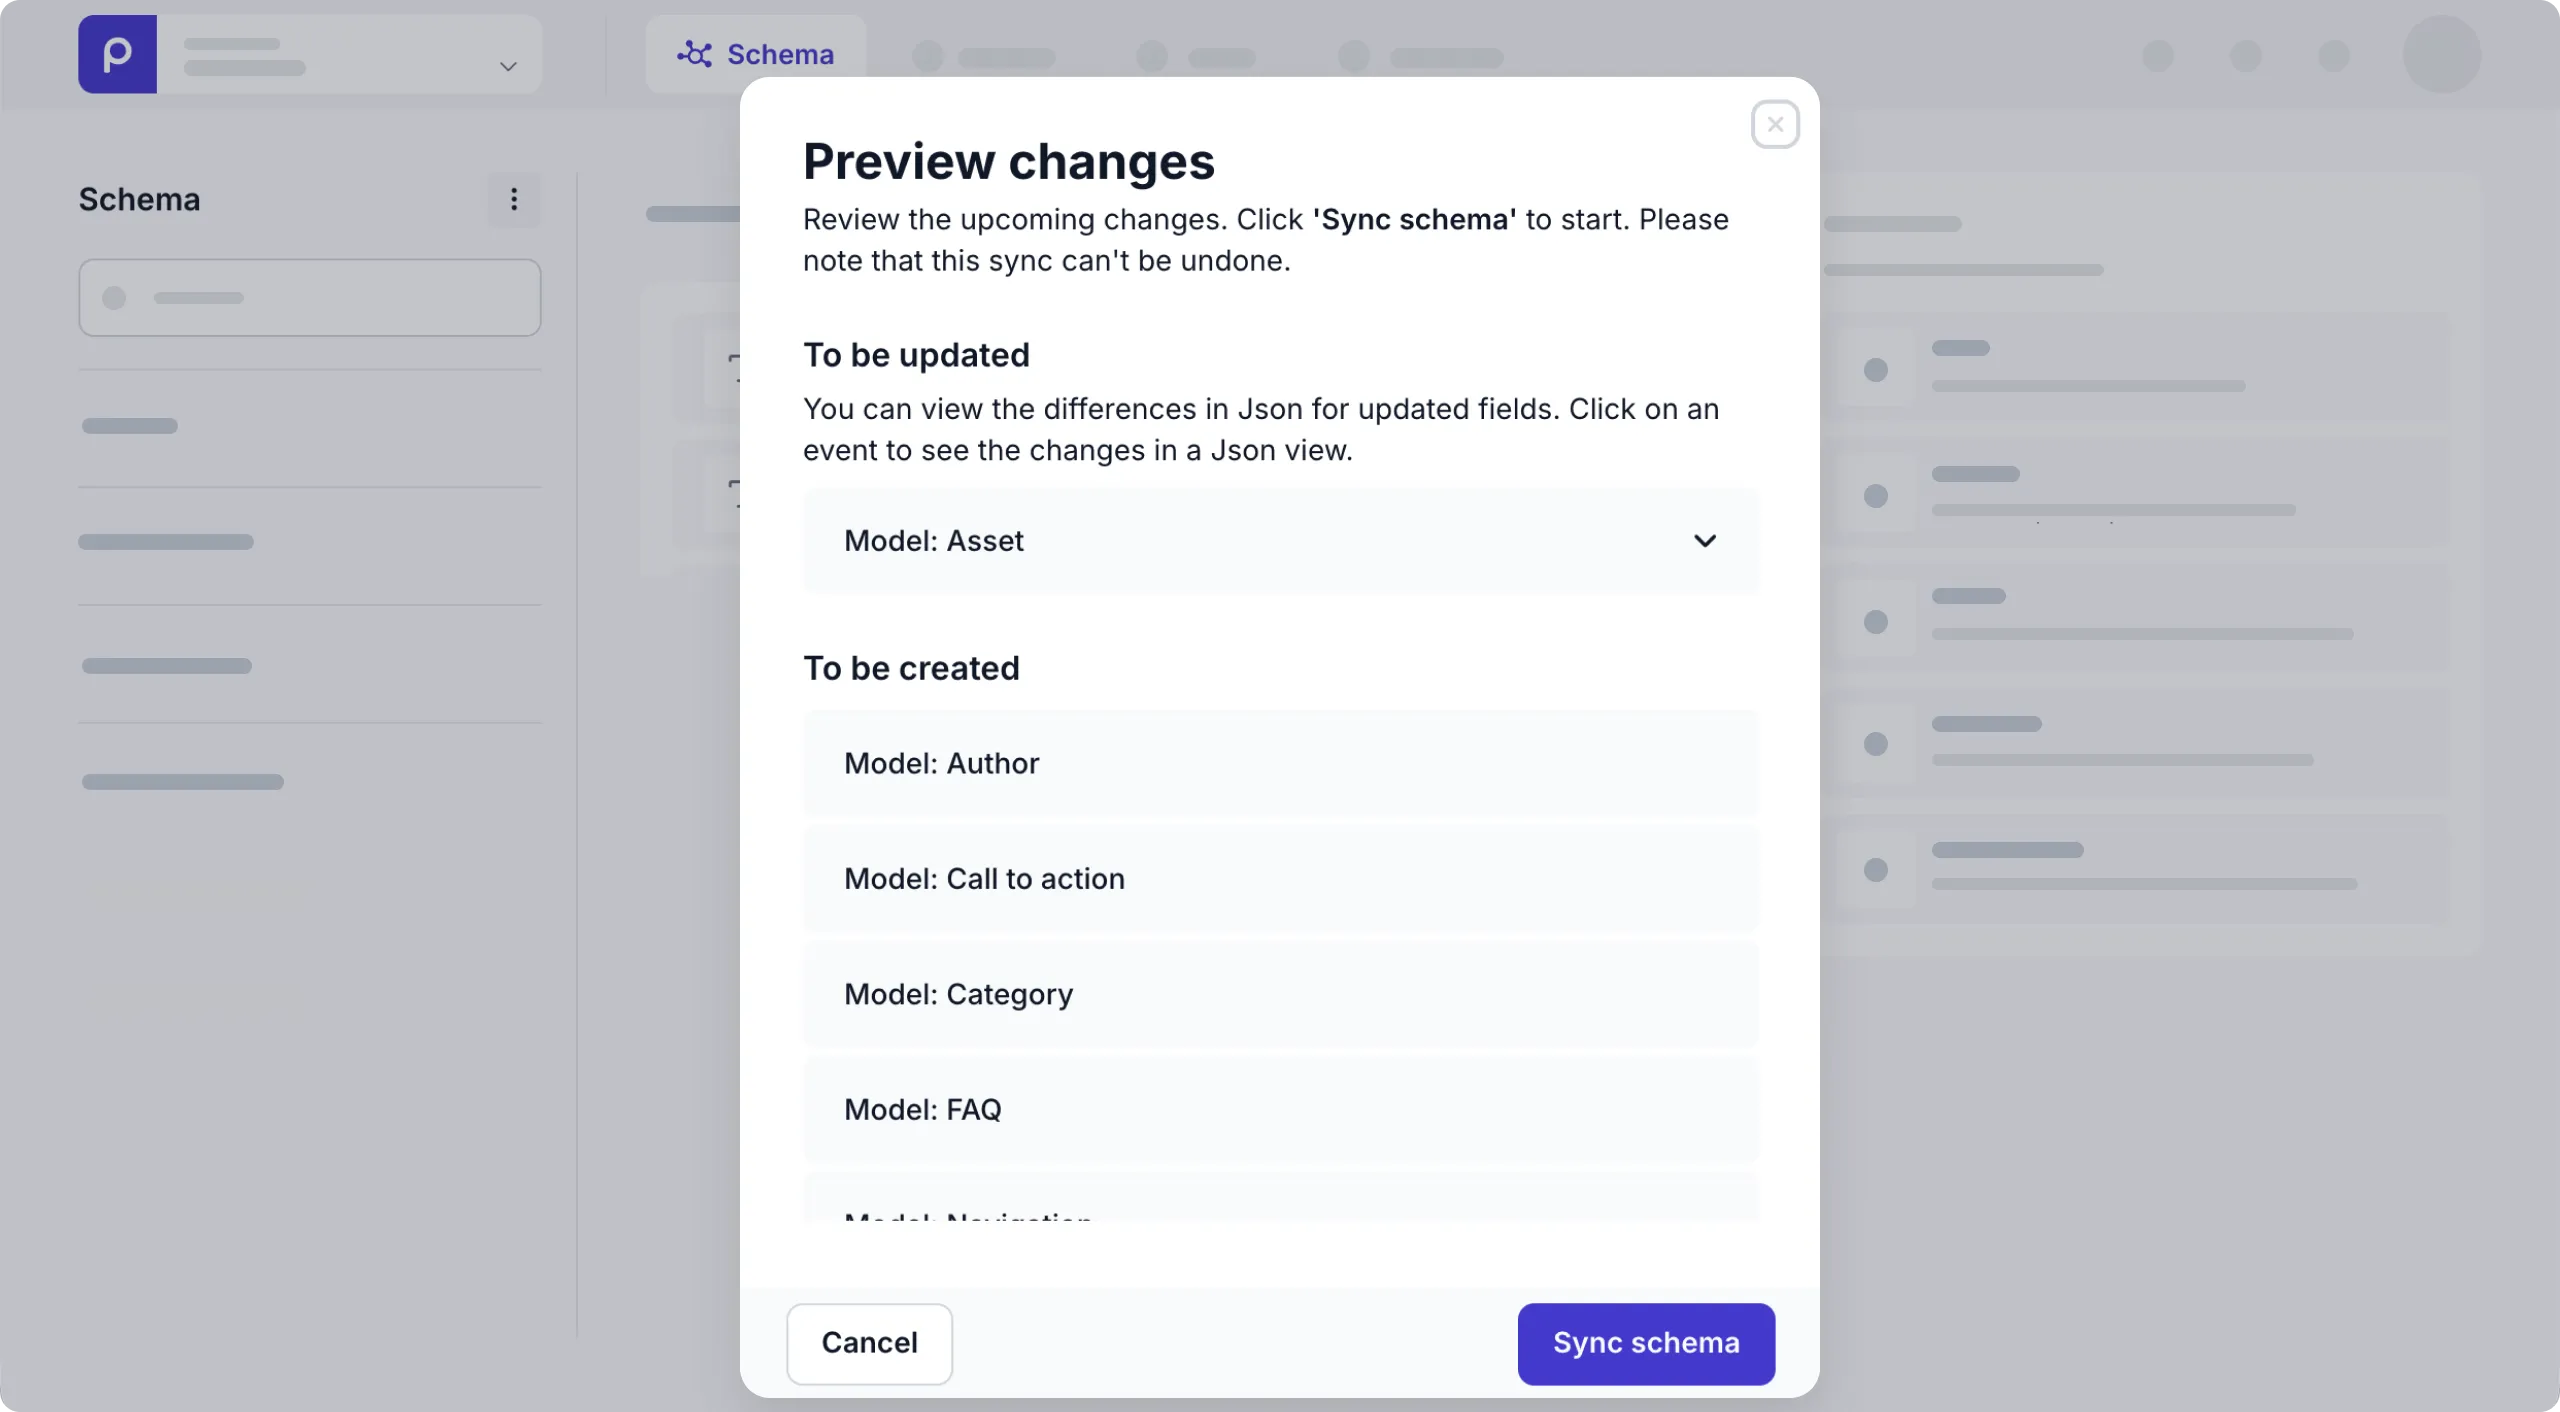Image resolution: width=2560 pixels, height=1412 pixels.
Task: Click Sync schema to start the sync
Action: (1644, 1343)
